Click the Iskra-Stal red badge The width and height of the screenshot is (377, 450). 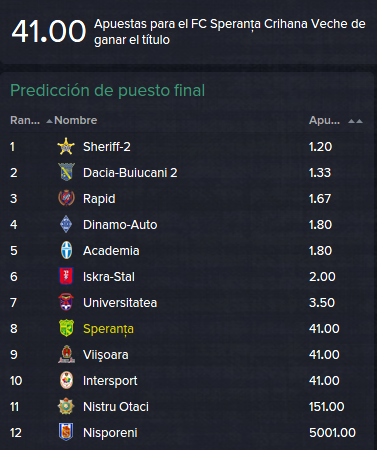tap(66, 276)
